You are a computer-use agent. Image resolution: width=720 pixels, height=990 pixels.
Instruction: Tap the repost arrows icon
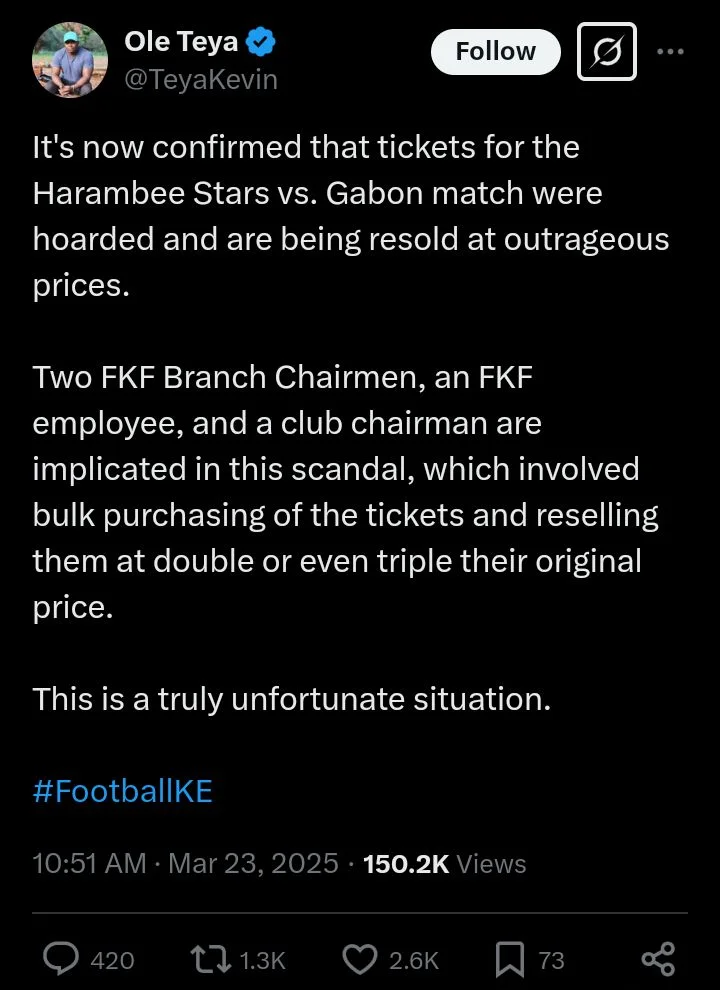[211, 960]
